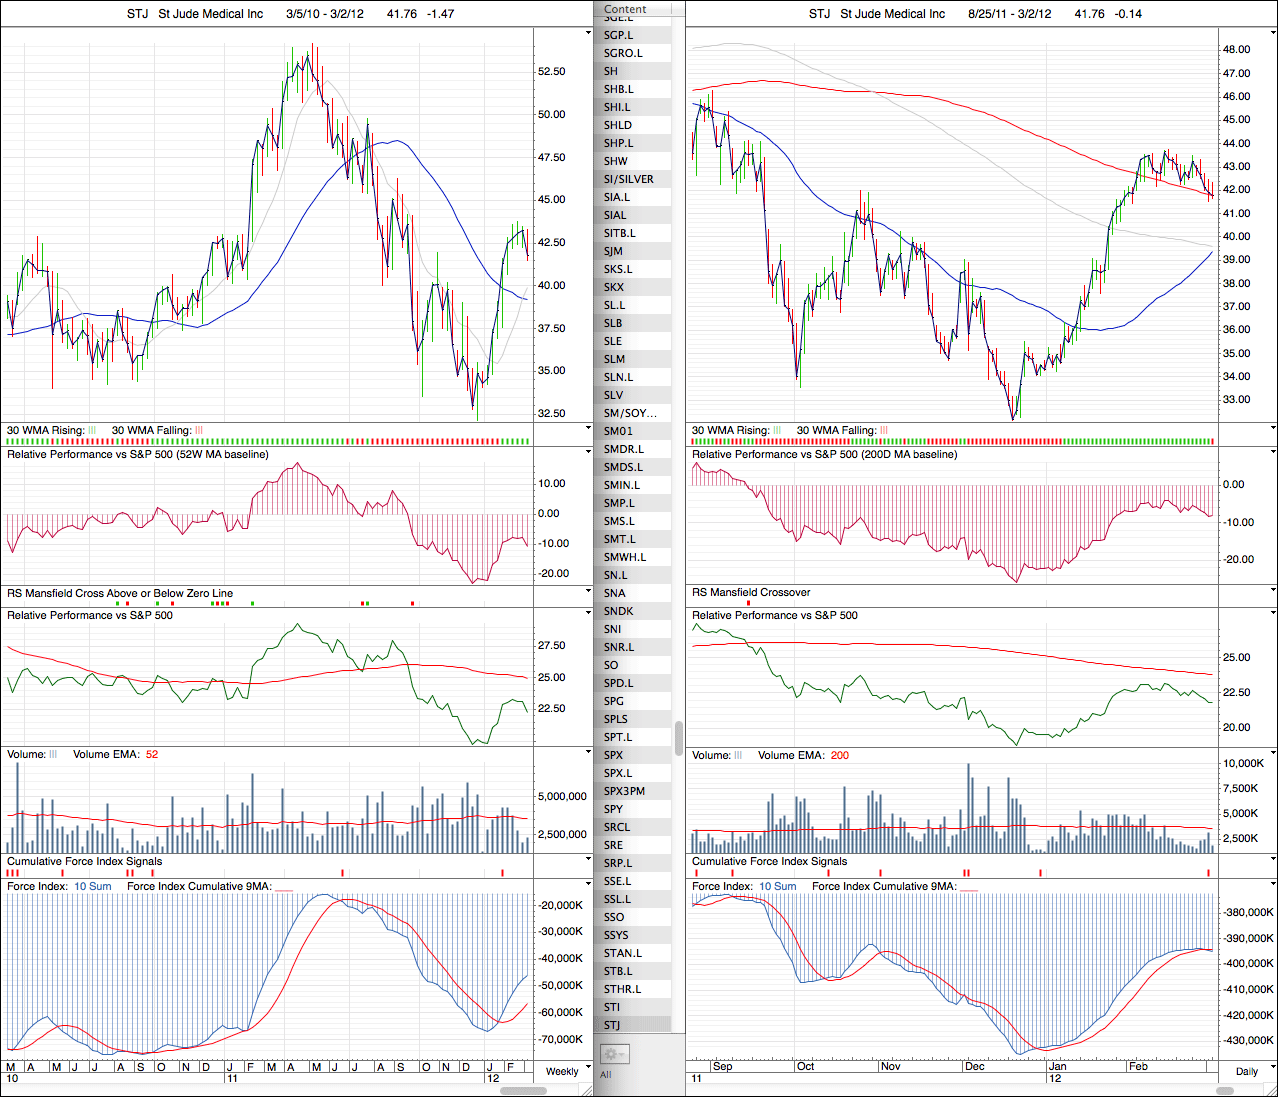
Task: Select the highlighted STJ symbol row
Action: (612, 1025)
